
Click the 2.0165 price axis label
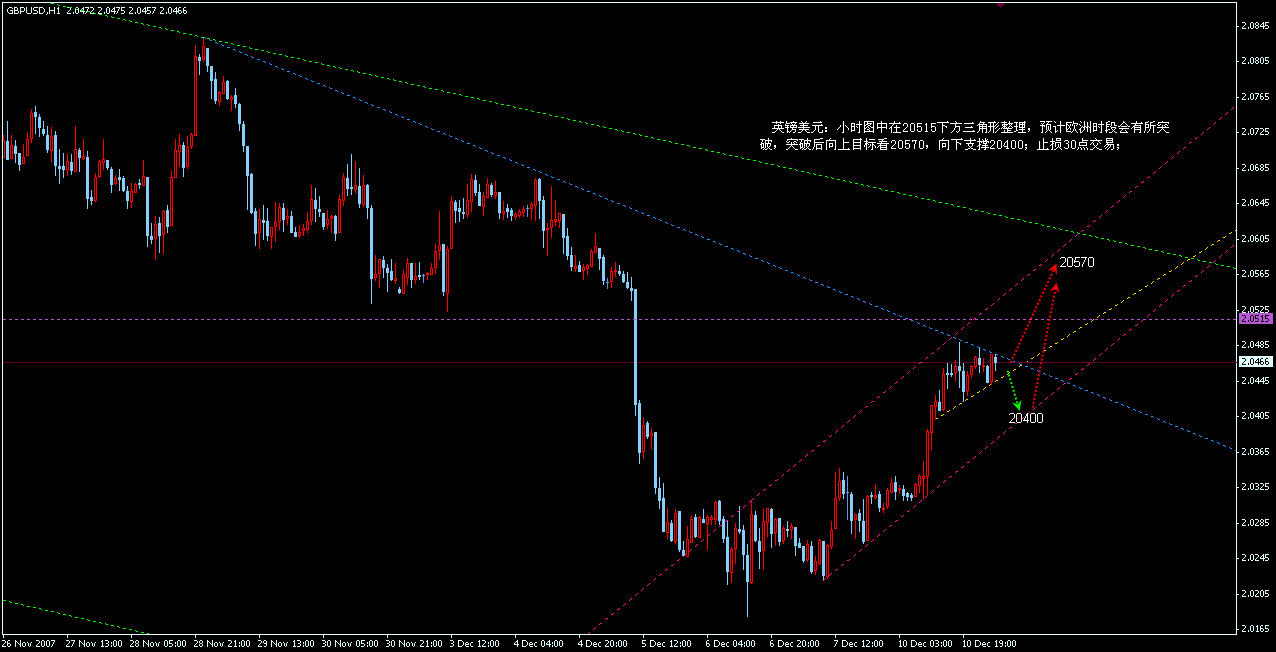click(1256, 629)
